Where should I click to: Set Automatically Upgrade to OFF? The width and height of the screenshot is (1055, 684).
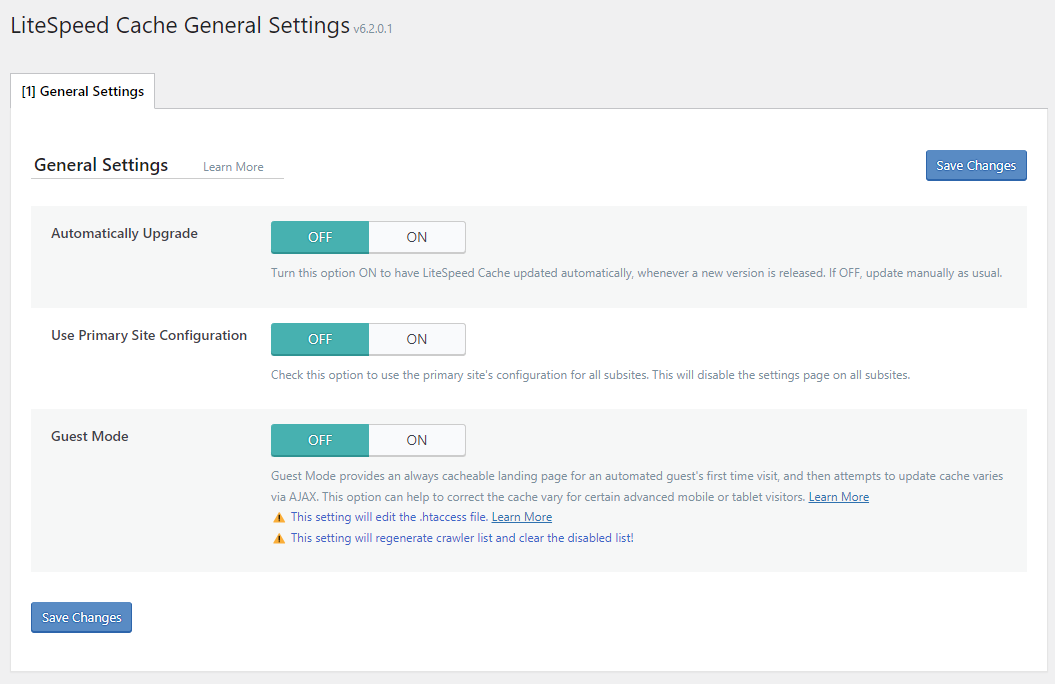pos(320,237)
